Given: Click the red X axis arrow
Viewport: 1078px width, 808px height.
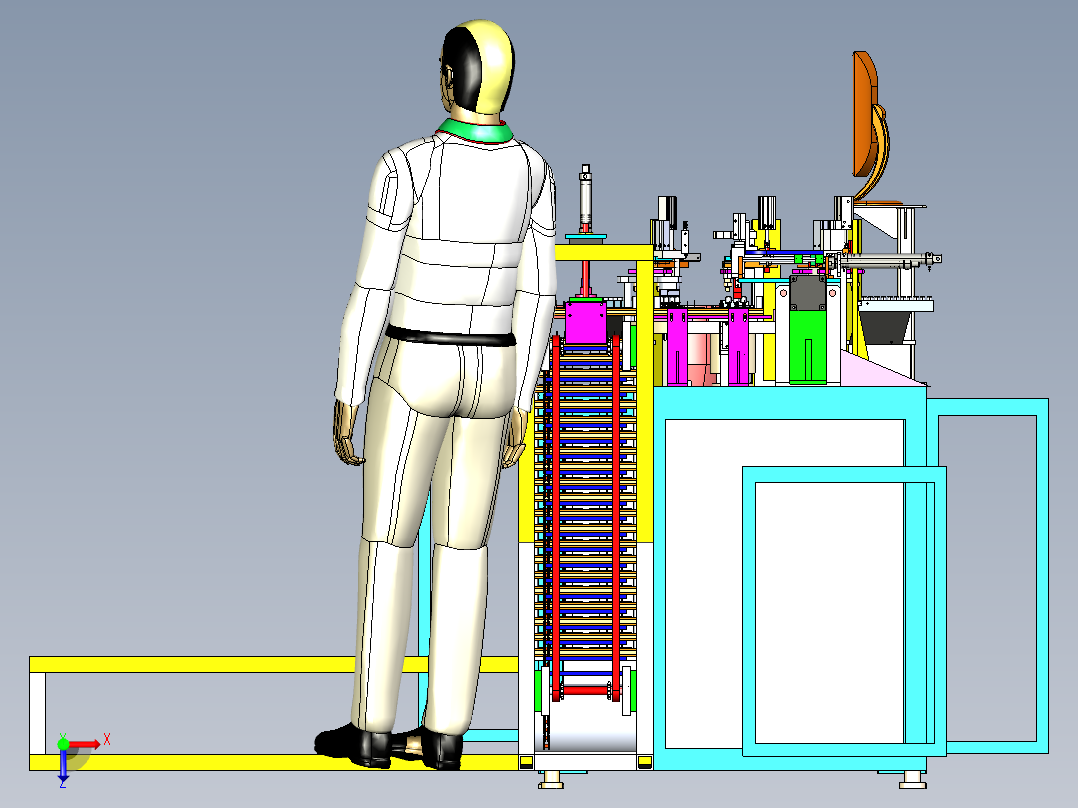Looking at the screenshot, I should 85,743.
